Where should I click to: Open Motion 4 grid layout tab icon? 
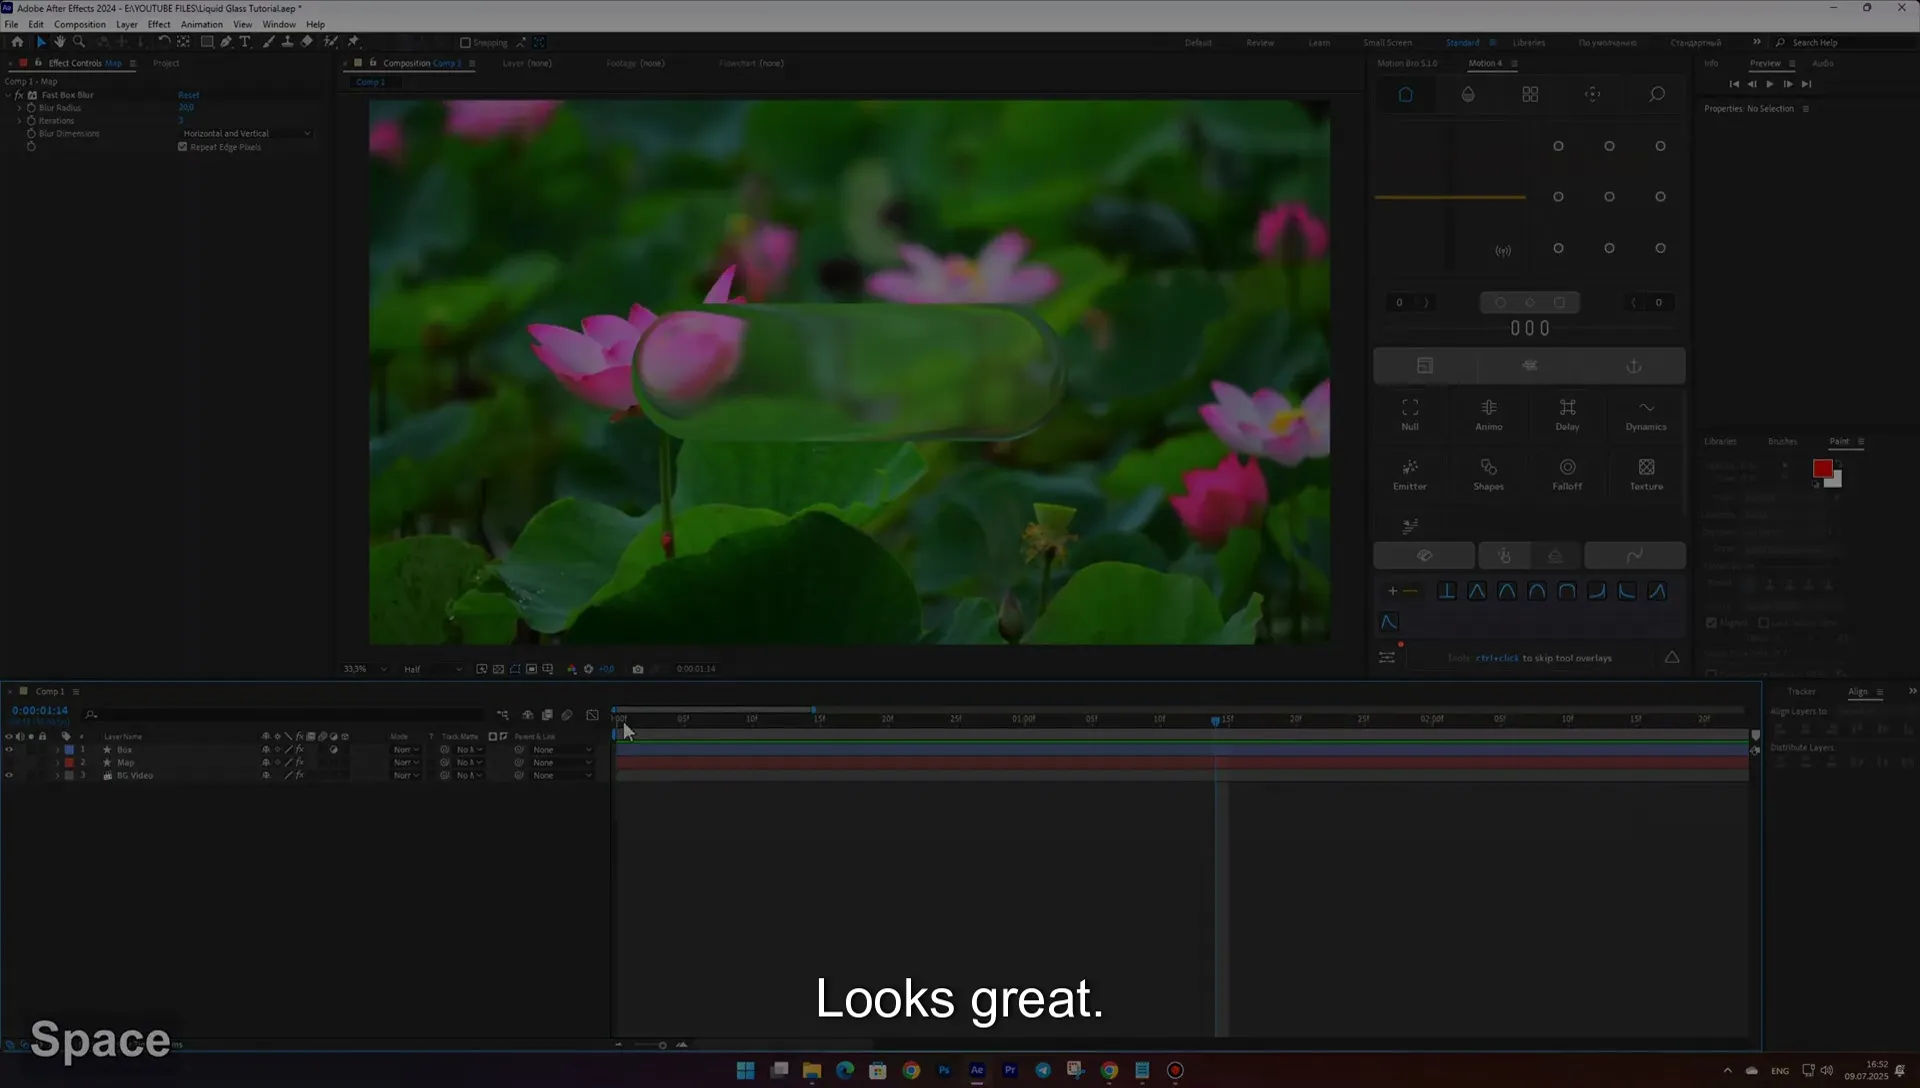1530,94
